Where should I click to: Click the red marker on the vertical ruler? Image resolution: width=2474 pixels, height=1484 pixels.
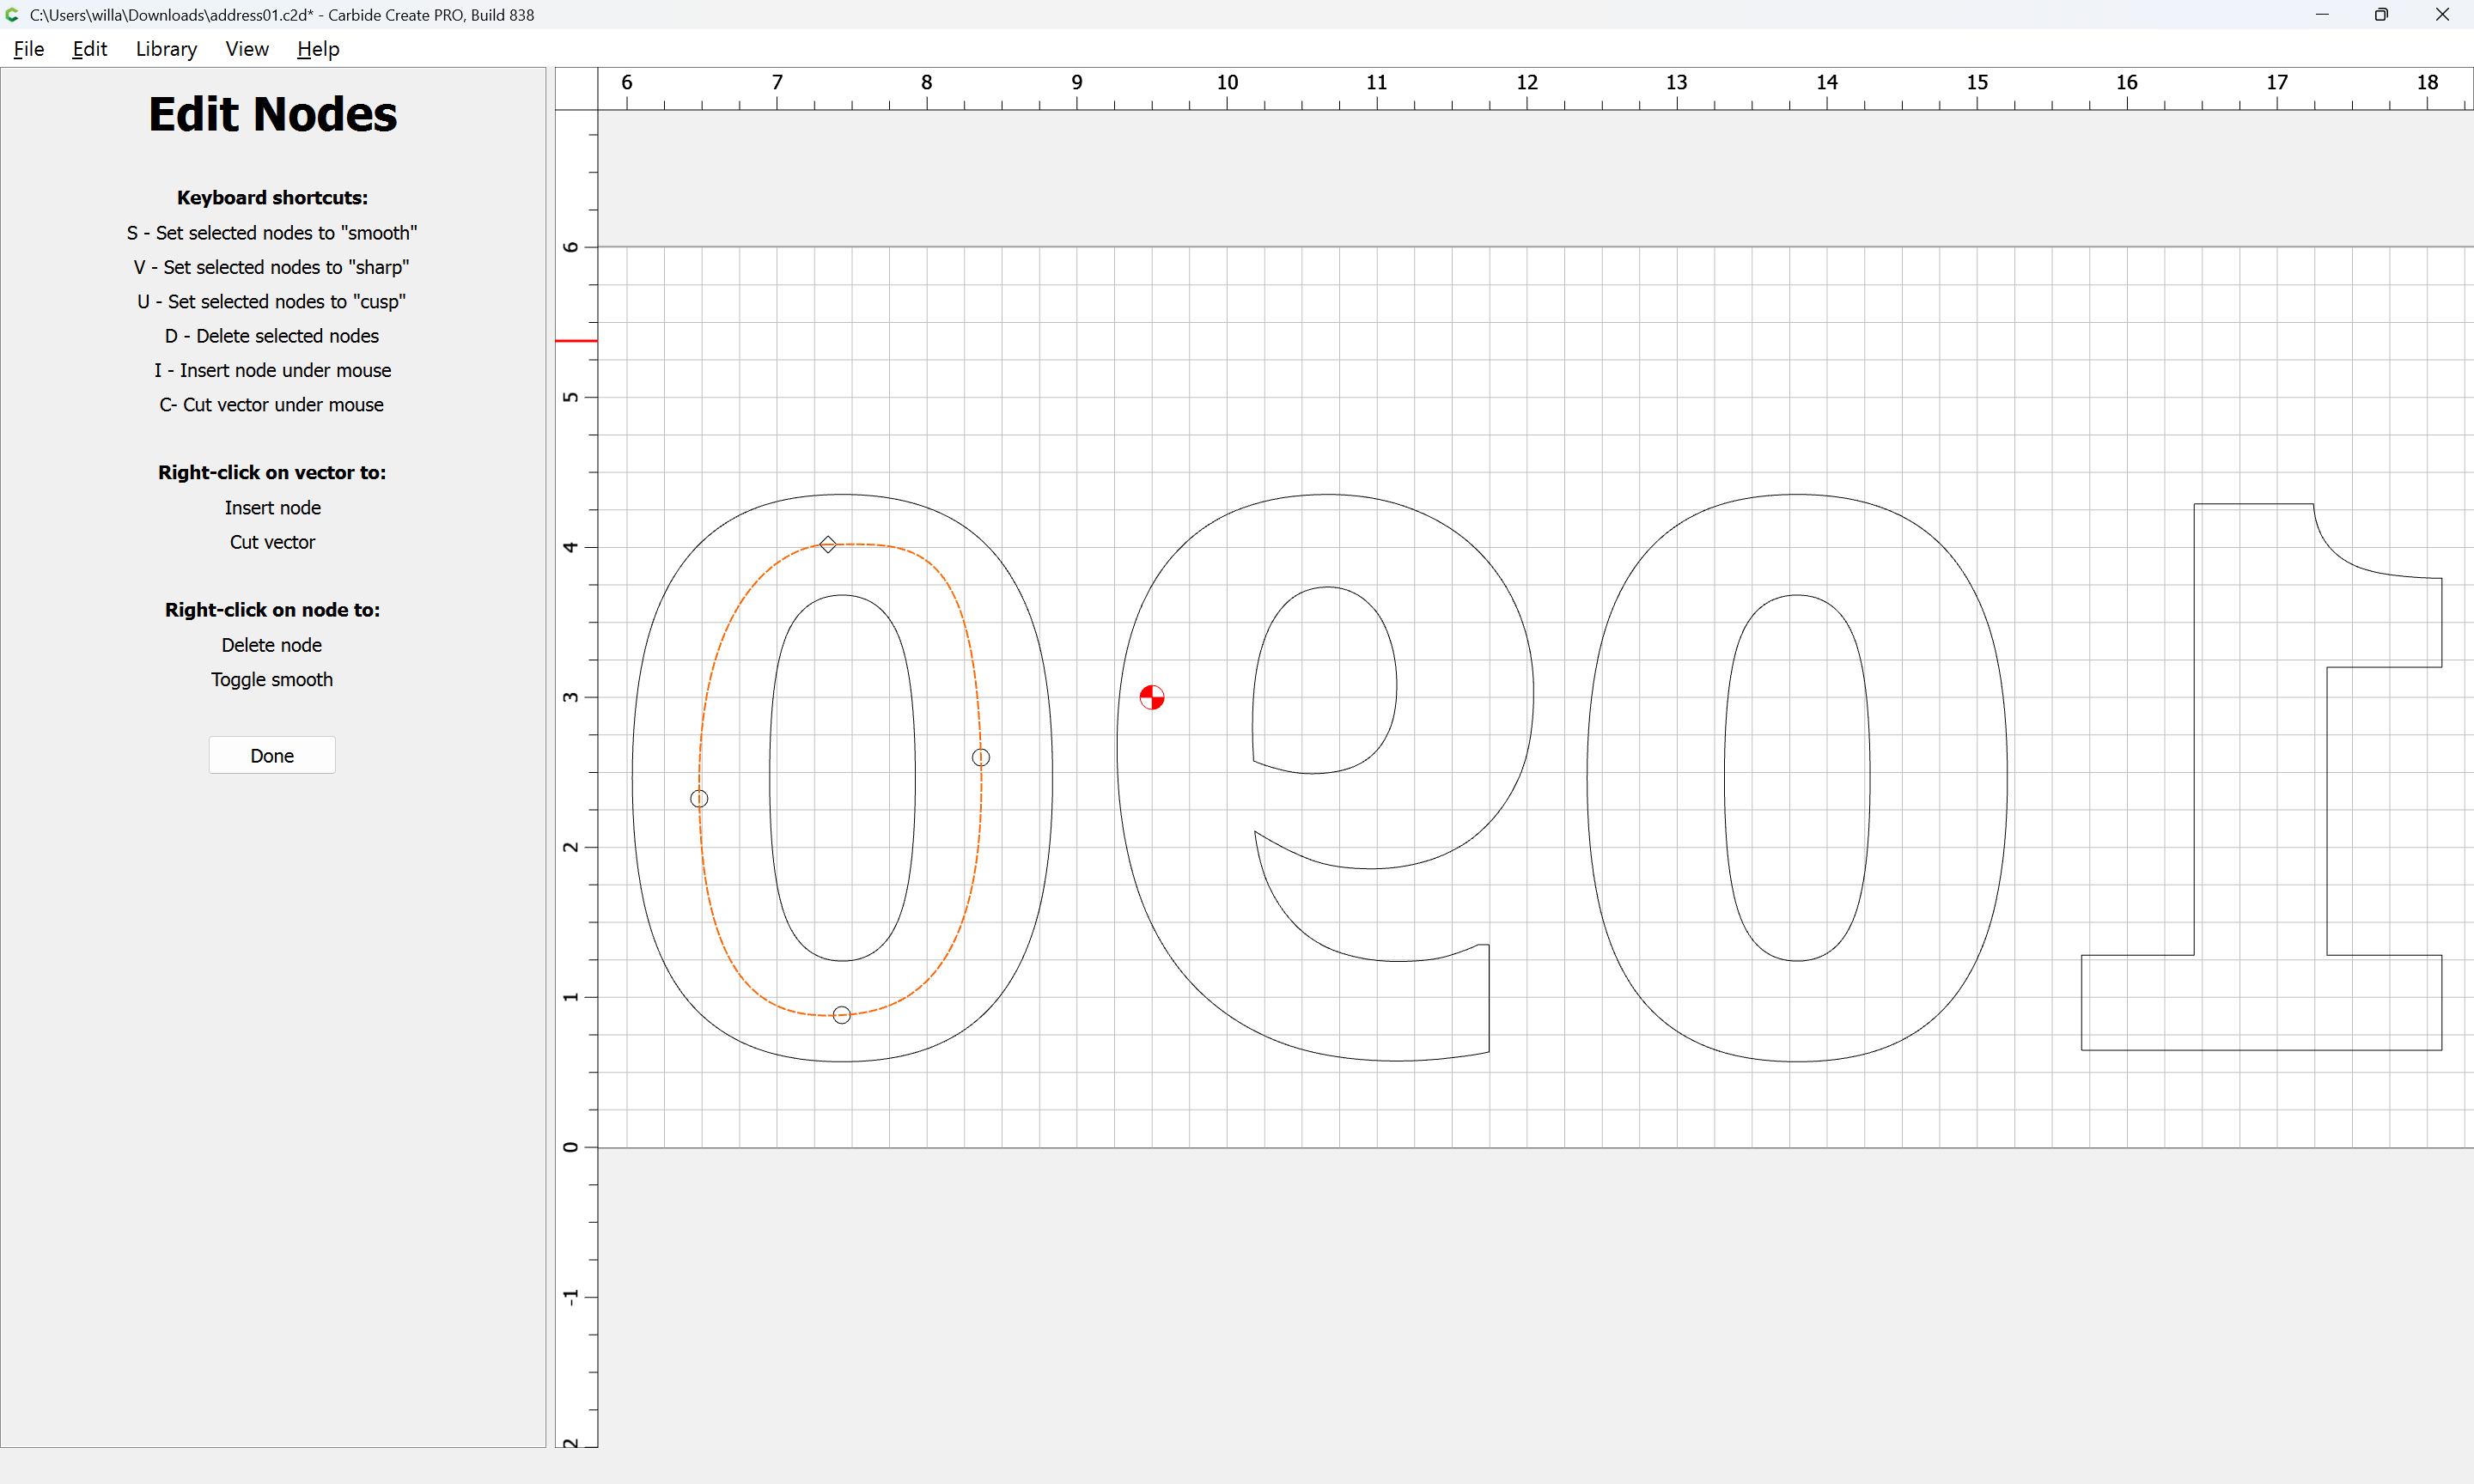pos(576,341)
